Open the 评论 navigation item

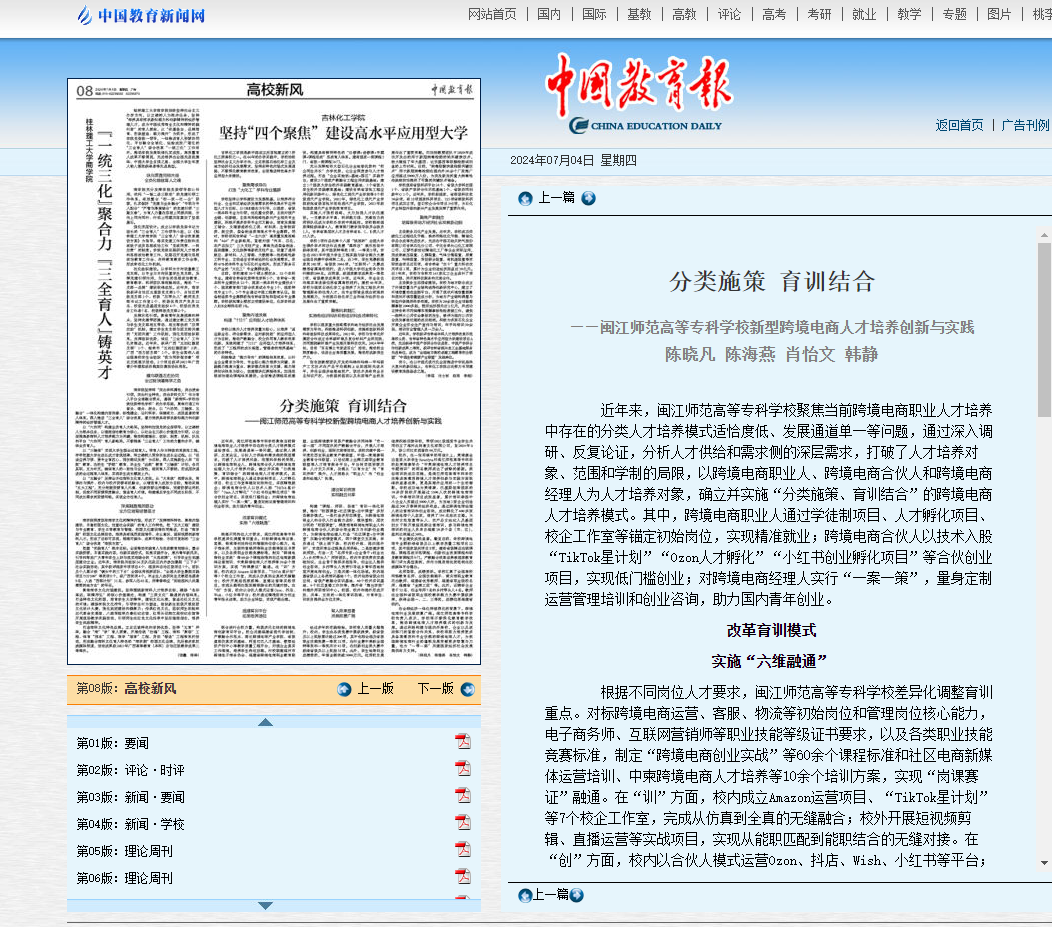click(729, 14)
